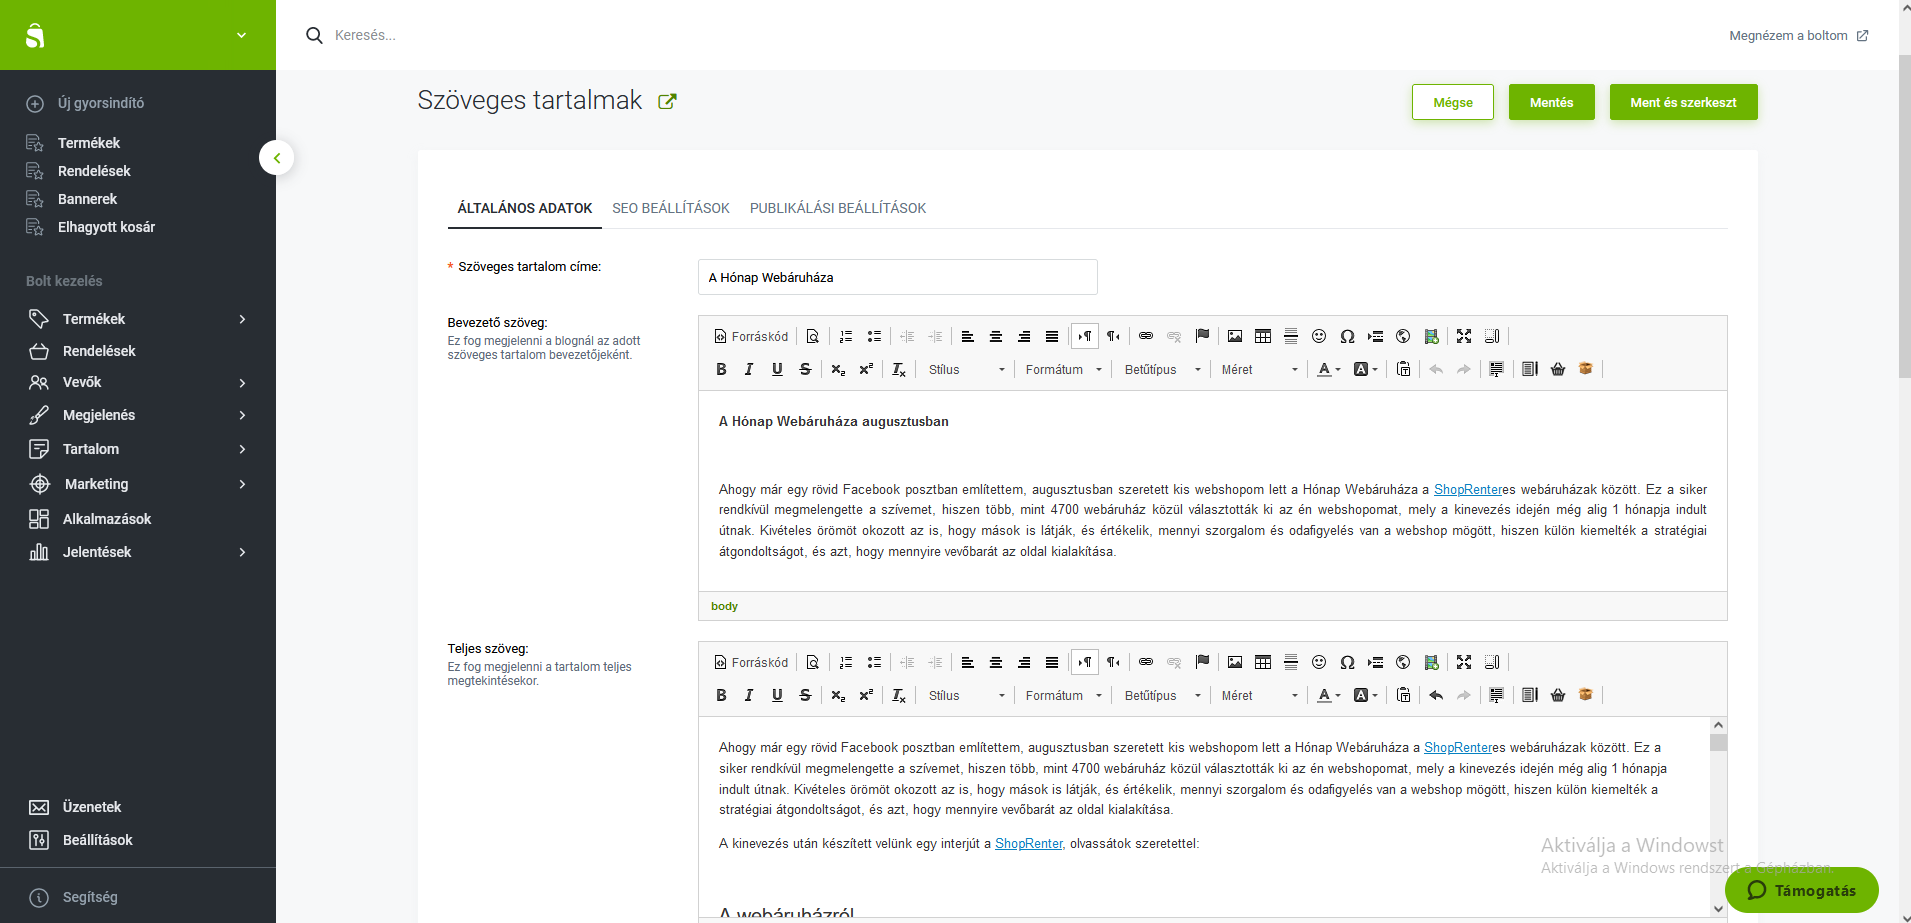Screen dimensions: 1911x923
Task: Undo last change in Teljes szöveg editor
Action: (1436, 695)
